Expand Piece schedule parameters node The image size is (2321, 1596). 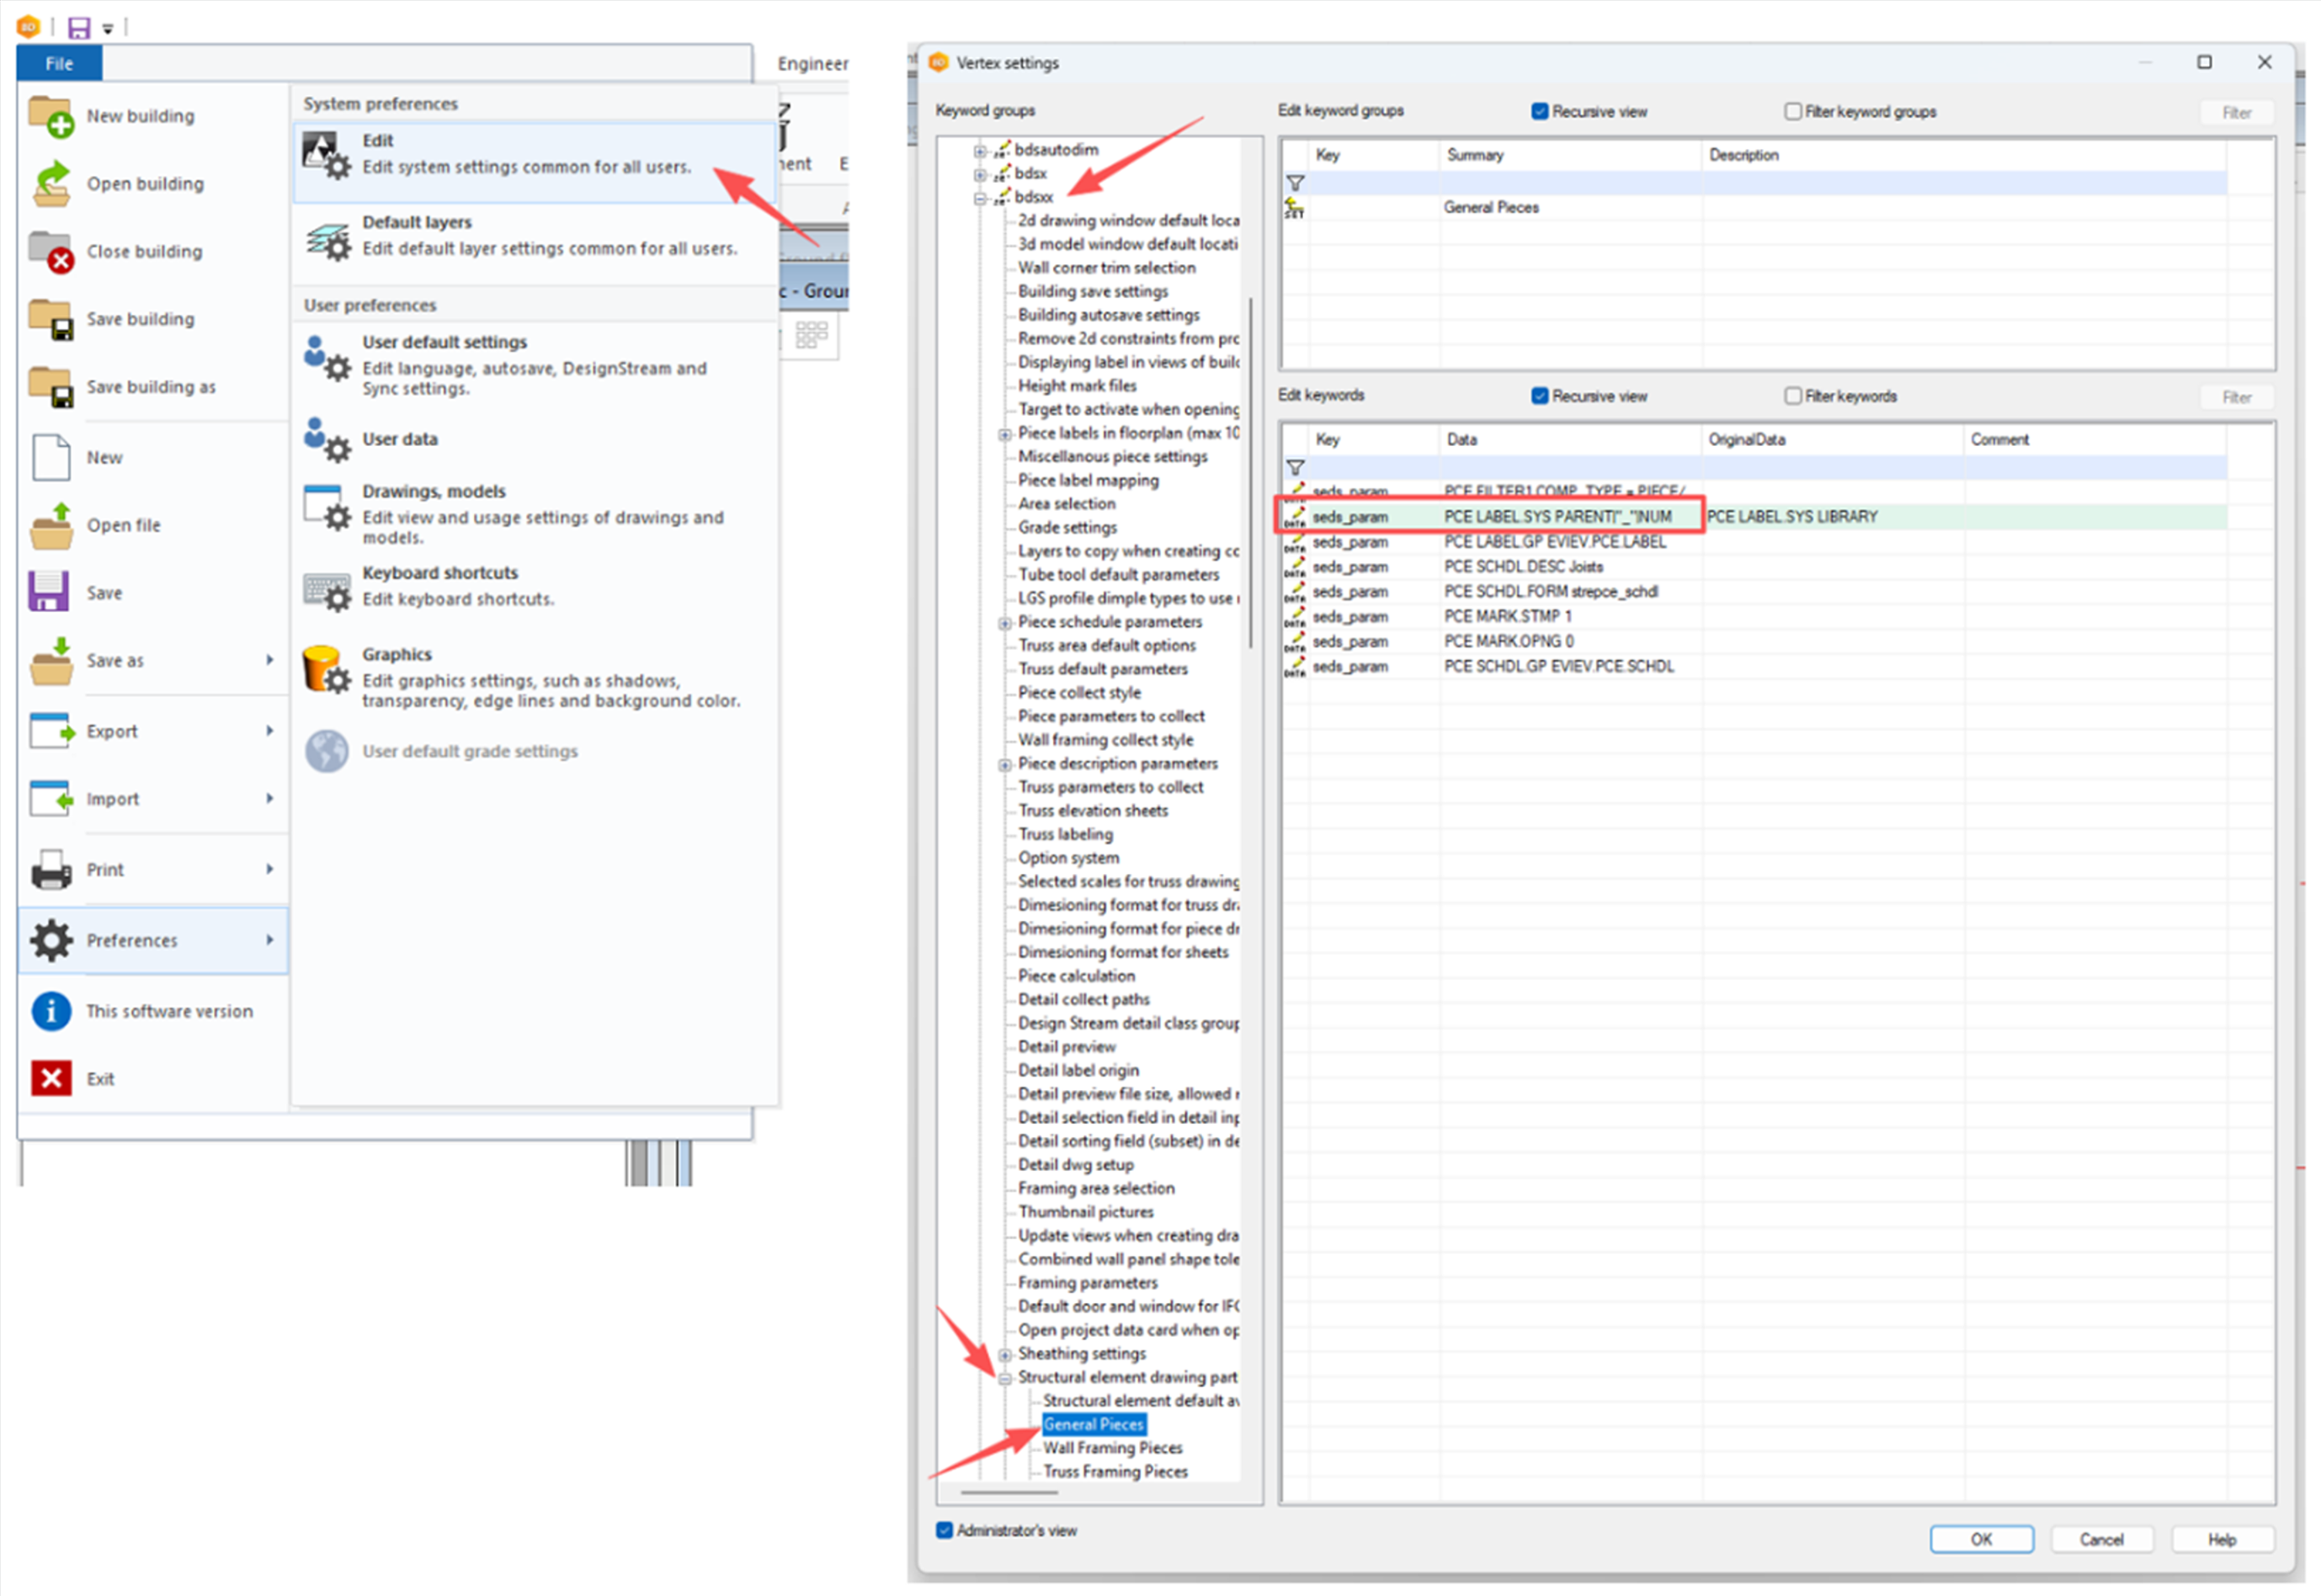pyautogui.click(x=1004, y=623)
